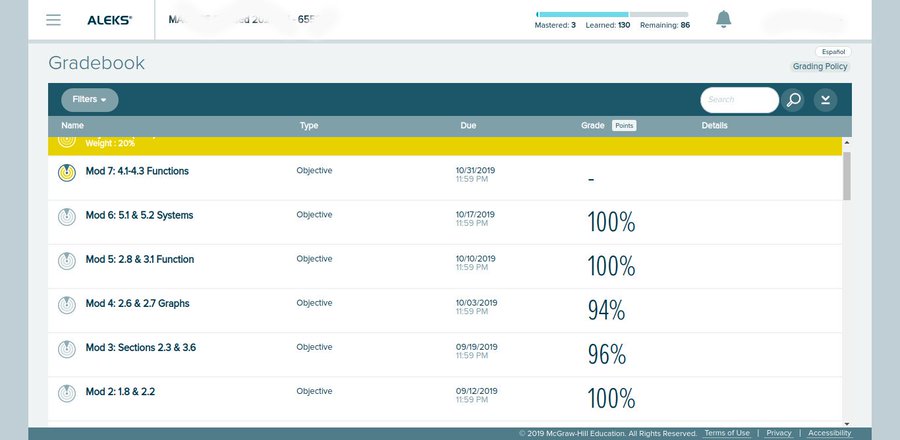Click the Weight : 20% label
The height and width of the screenshot is (440, 900).
[110, 143]
